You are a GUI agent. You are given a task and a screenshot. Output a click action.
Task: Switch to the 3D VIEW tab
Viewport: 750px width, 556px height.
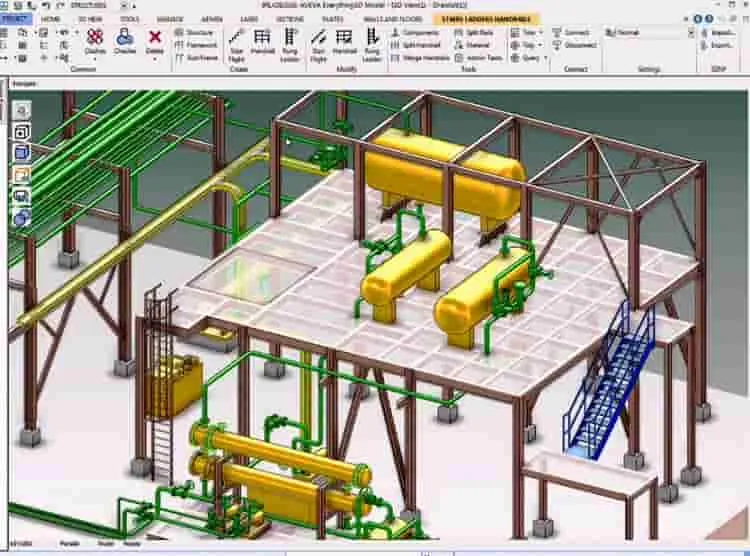click(x=90, y=19)
